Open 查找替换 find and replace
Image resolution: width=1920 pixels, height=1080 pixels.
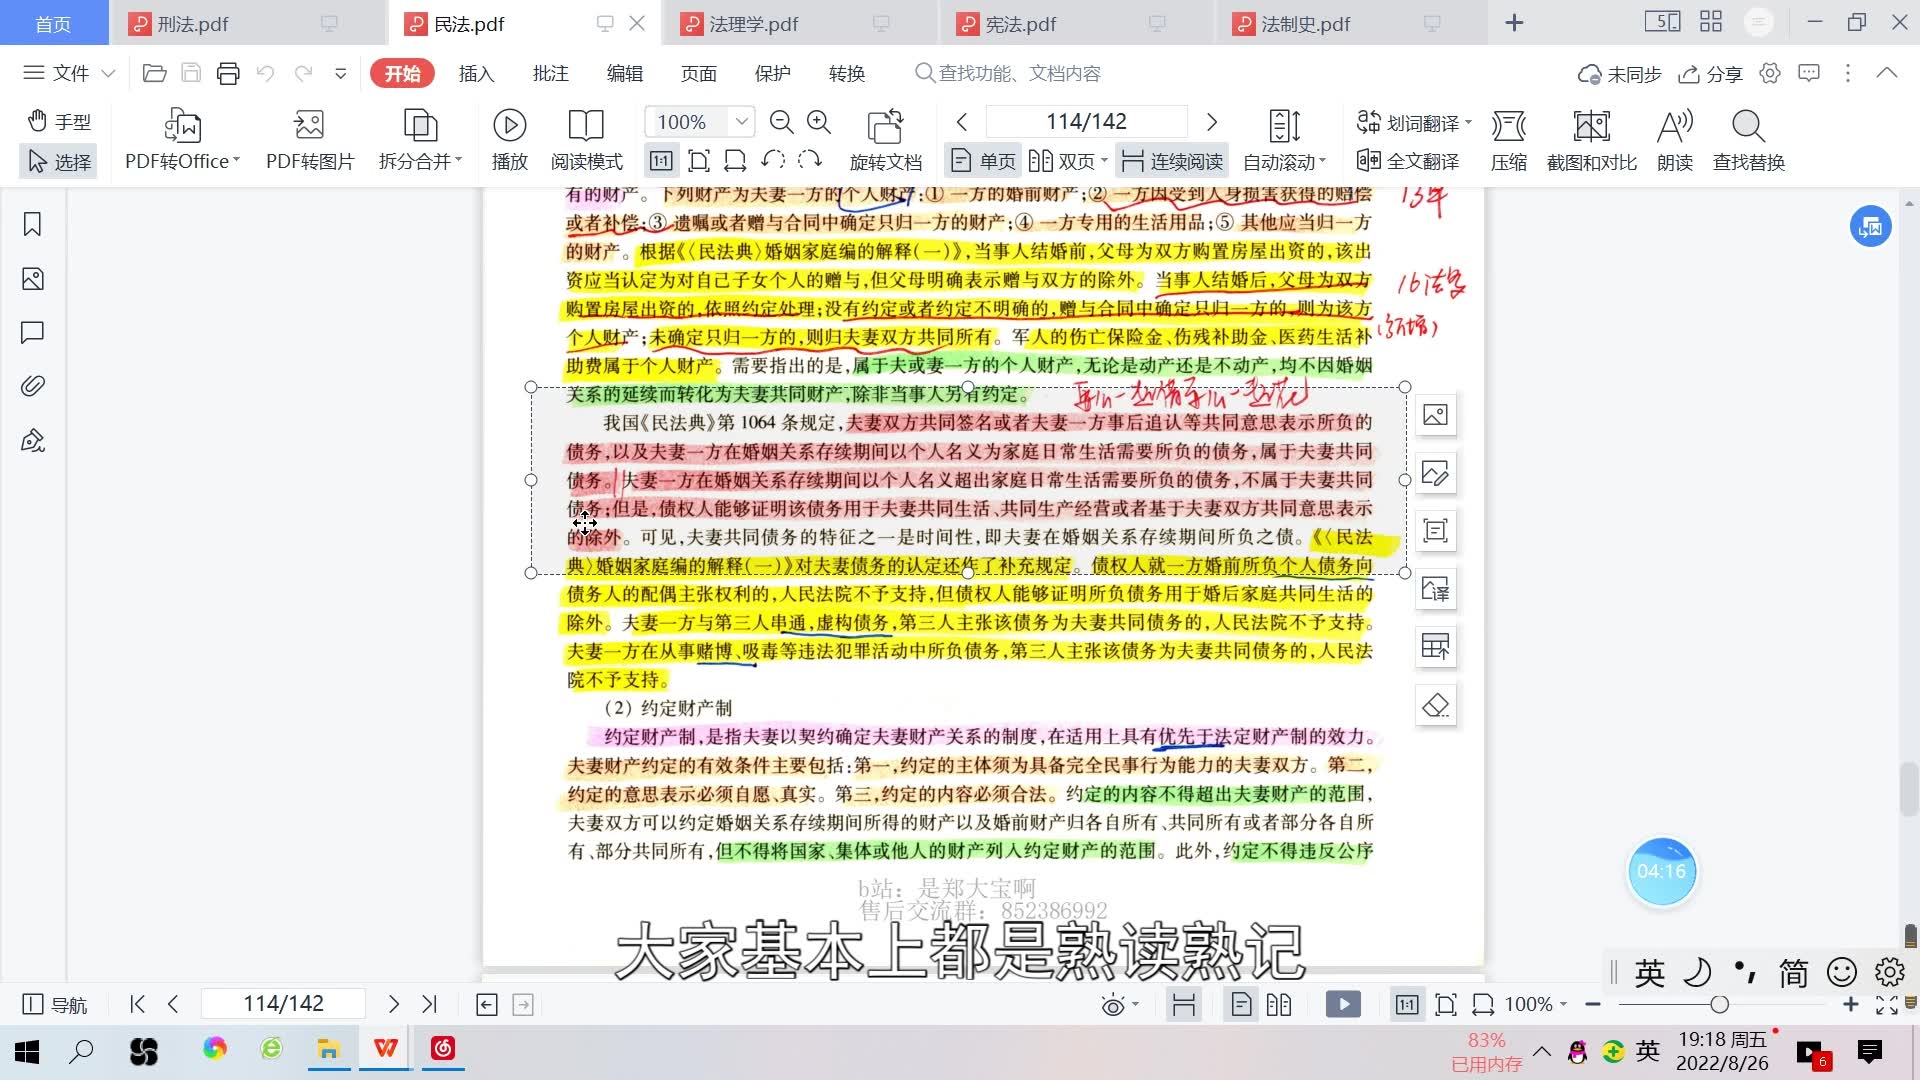click(1748, 140)
